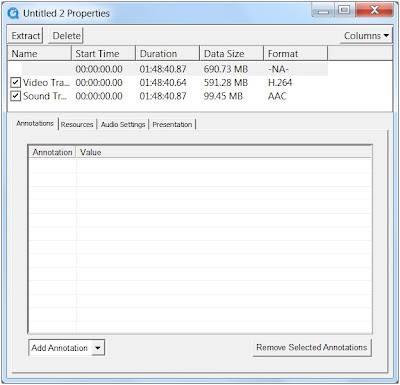Screen dimensions: 400x385
Task: Switch to the Presentation tab
Action: coord(172,124)
